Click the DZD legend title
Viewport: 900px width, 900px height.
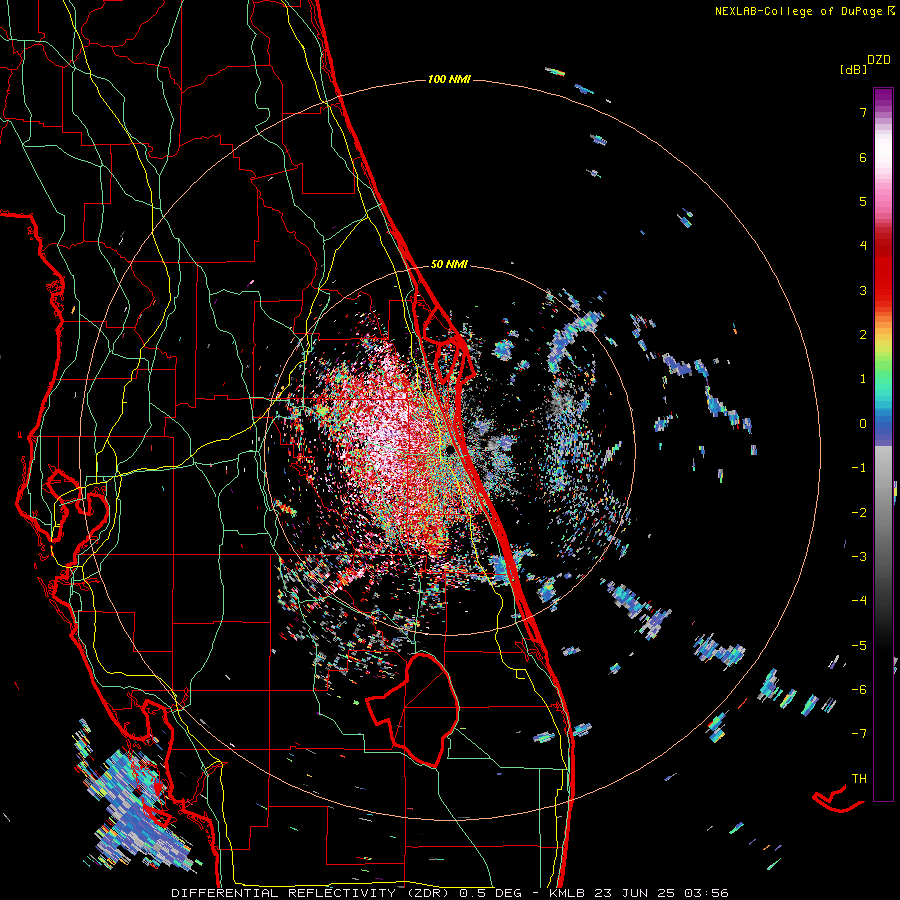[879, 60]
